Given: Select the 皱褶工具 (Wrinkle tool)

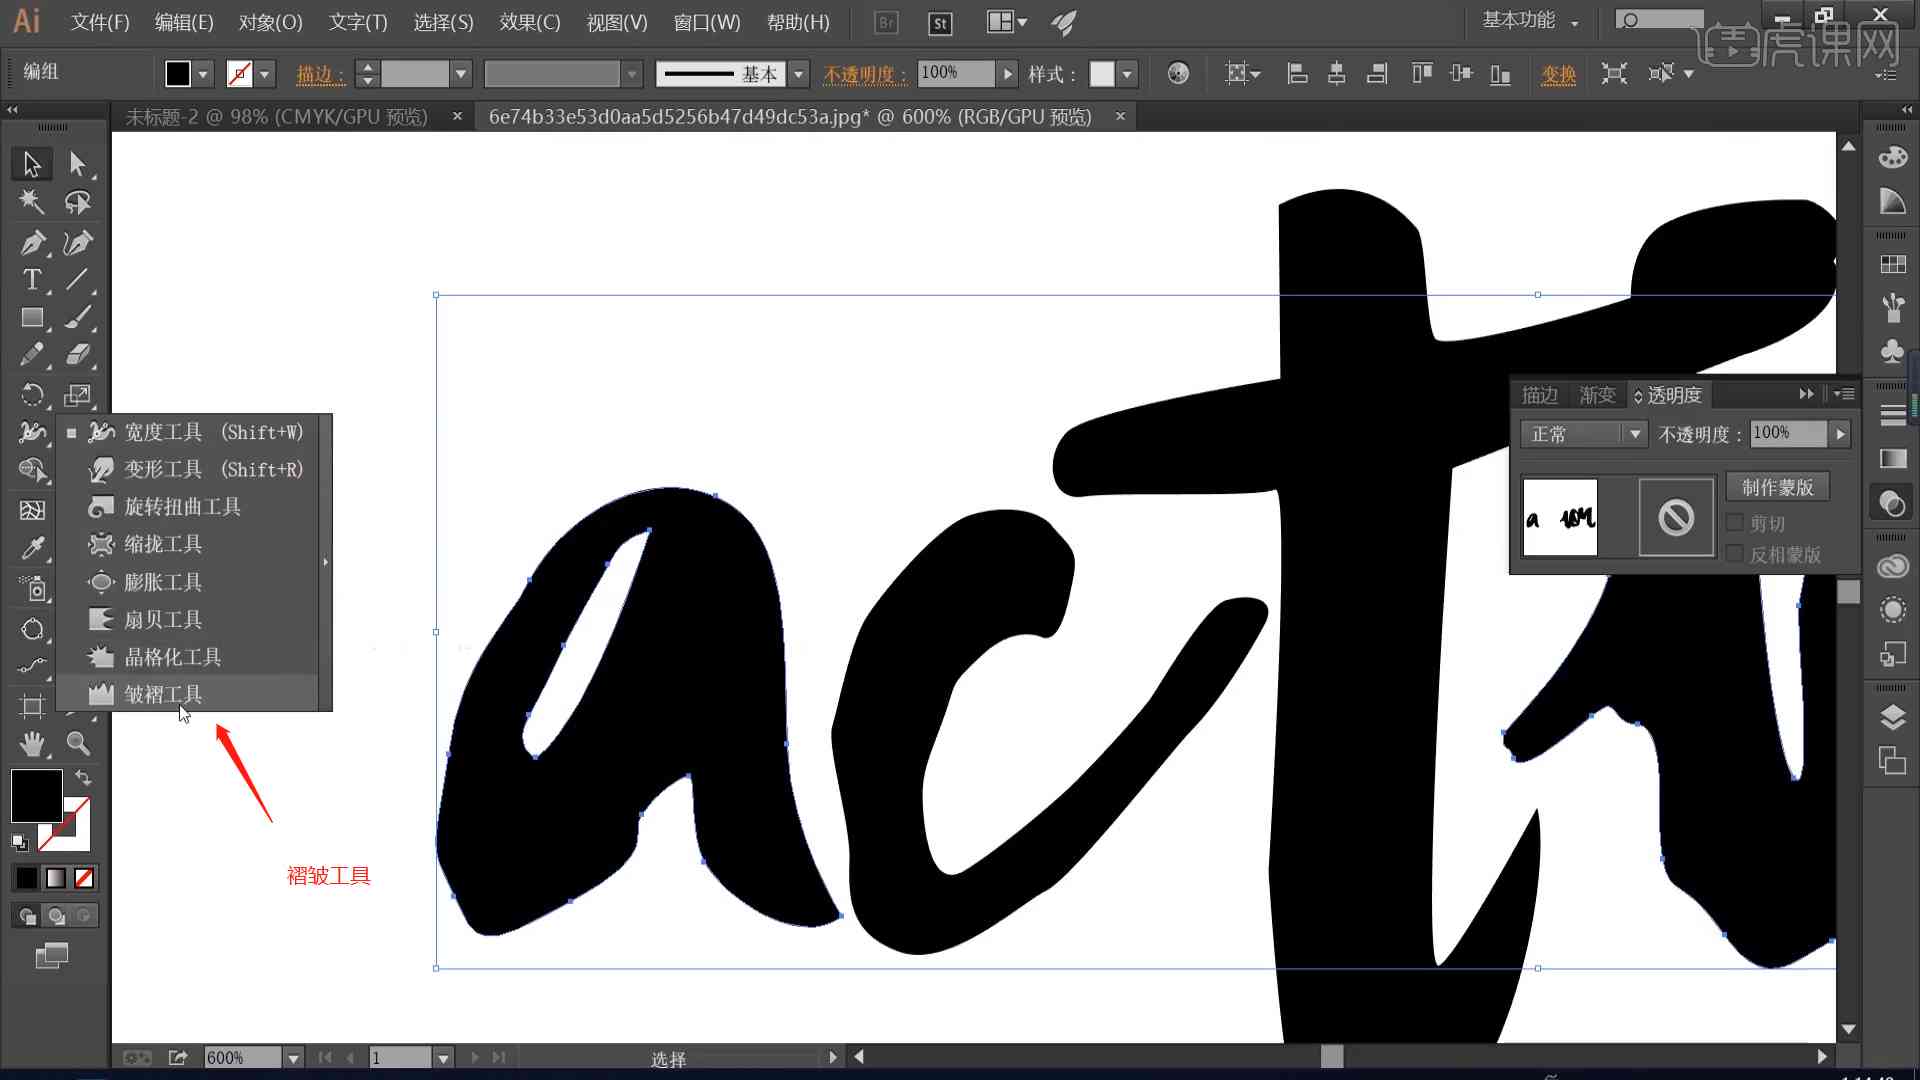Looking at the screenshot, I should point(161,694).
